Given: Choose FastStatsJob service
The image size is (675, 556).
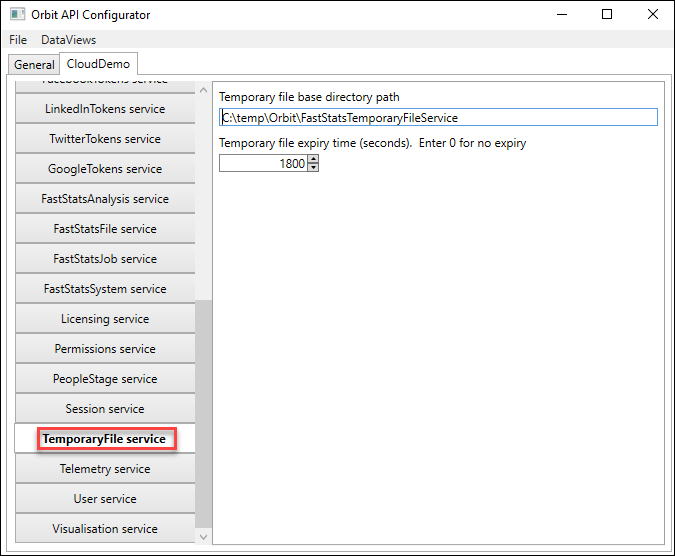Looking at the screenshot, I should tap(105, 259).
